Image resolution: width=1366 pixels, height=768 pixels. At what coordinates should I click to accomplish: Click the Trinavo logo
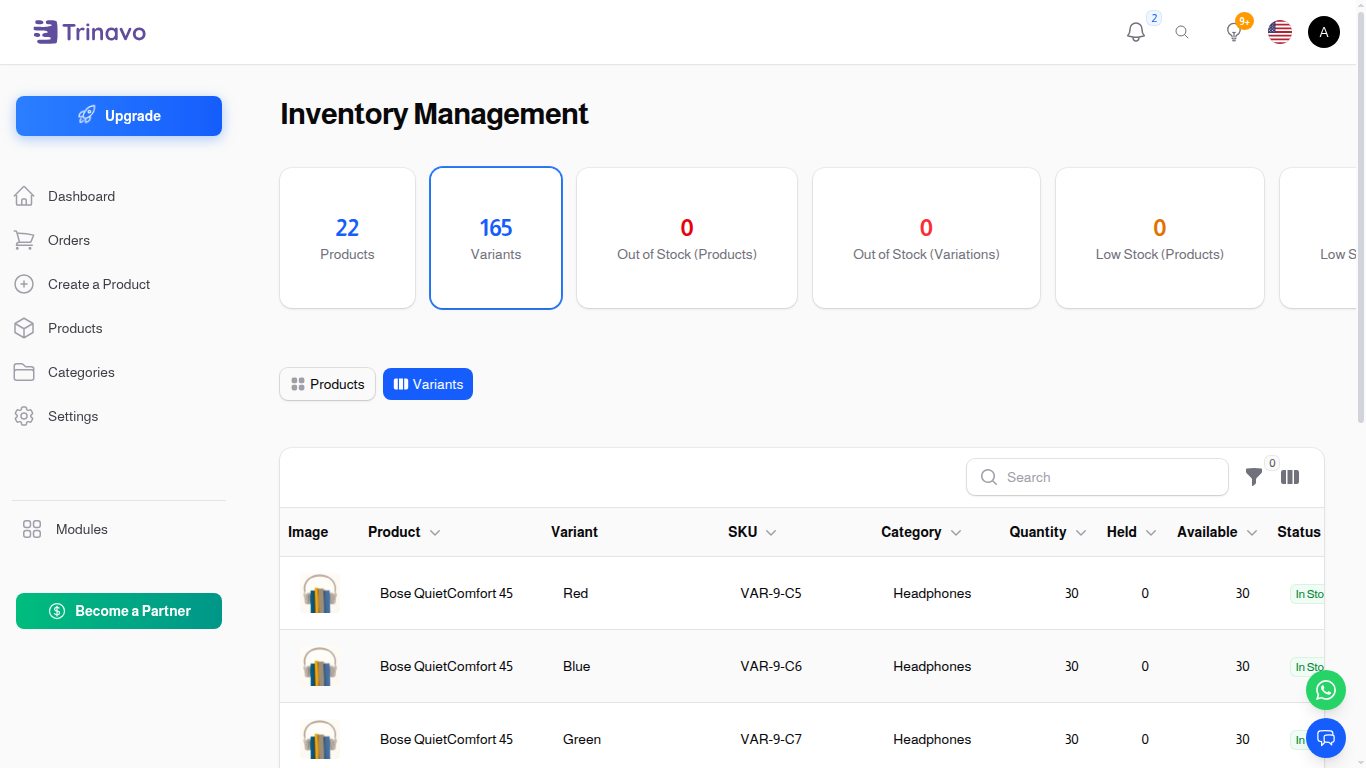[90, 32]
